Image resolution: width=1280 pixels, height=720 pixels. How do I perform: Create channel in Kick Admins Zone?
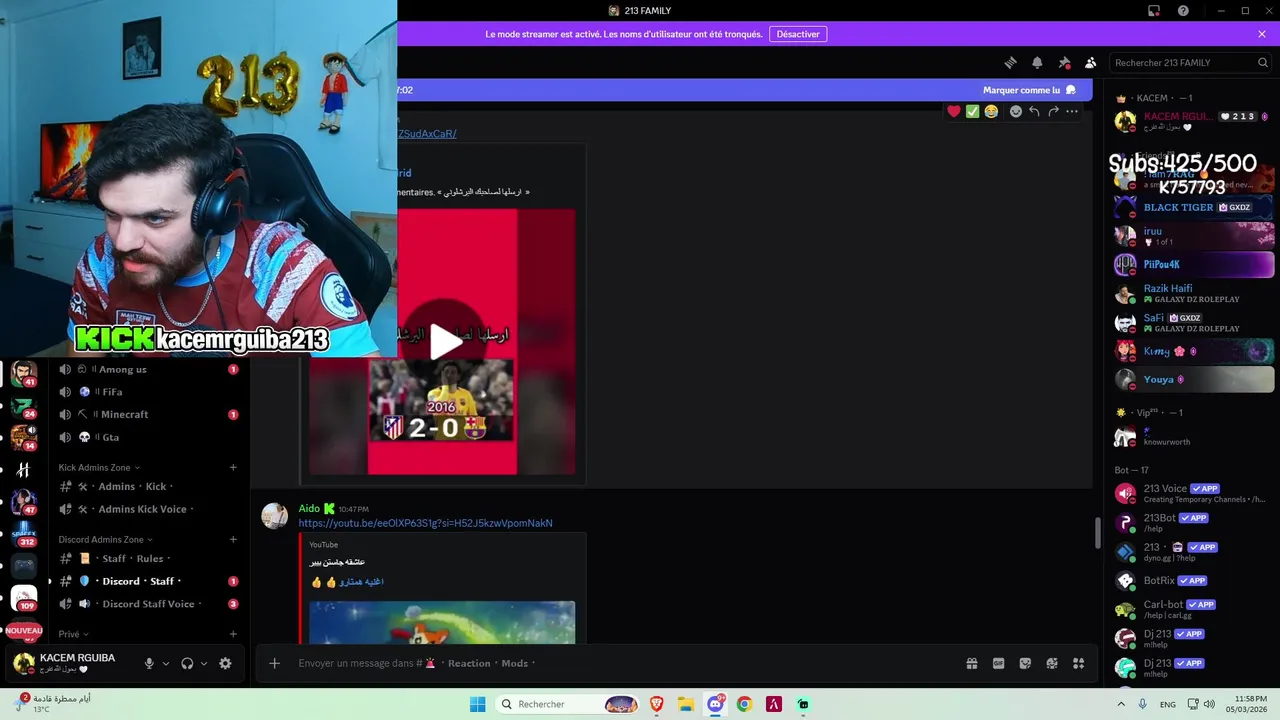point(233,467)
